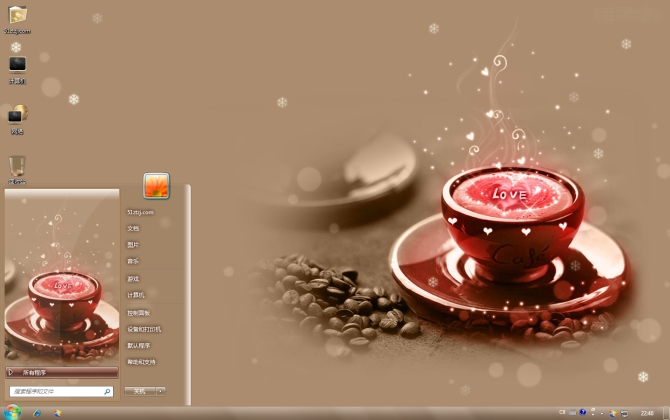Click the 22:40 clock in the taskbar

(x=647, y=413)
